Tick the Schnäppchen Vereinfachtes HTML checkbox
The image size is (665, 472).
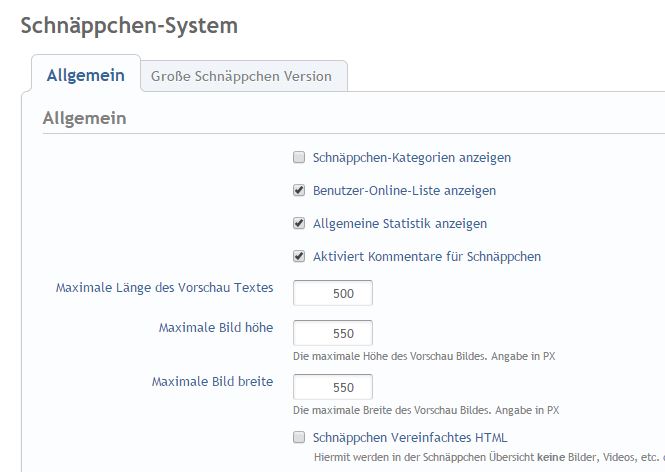pyautogui.click(x=299, y=437)
